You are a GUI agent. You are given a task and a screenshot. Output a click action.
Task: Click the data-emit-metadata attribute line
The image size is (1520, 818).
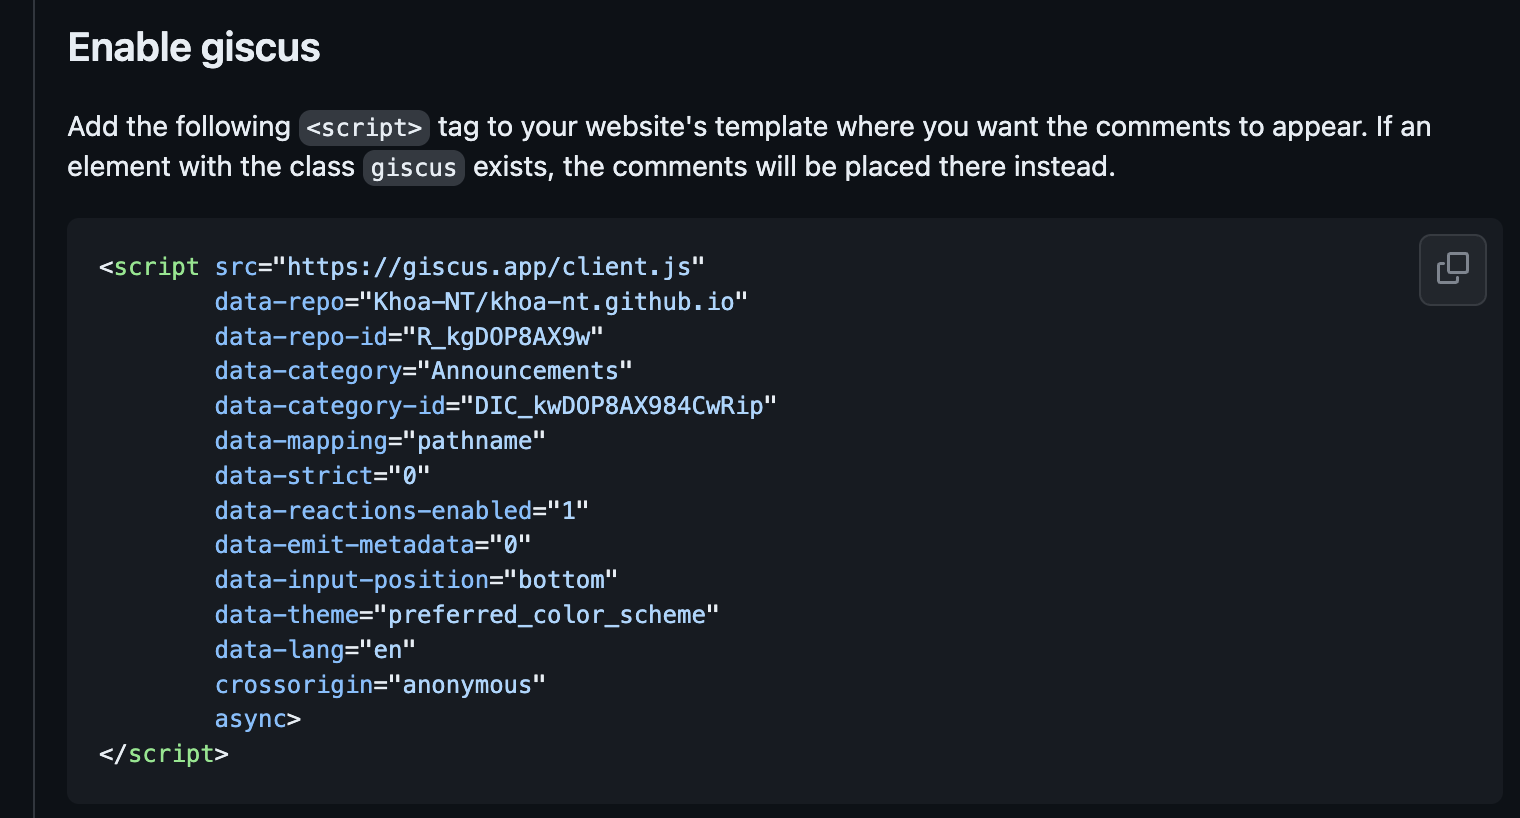pyautogui.click(x=372, y=545)
